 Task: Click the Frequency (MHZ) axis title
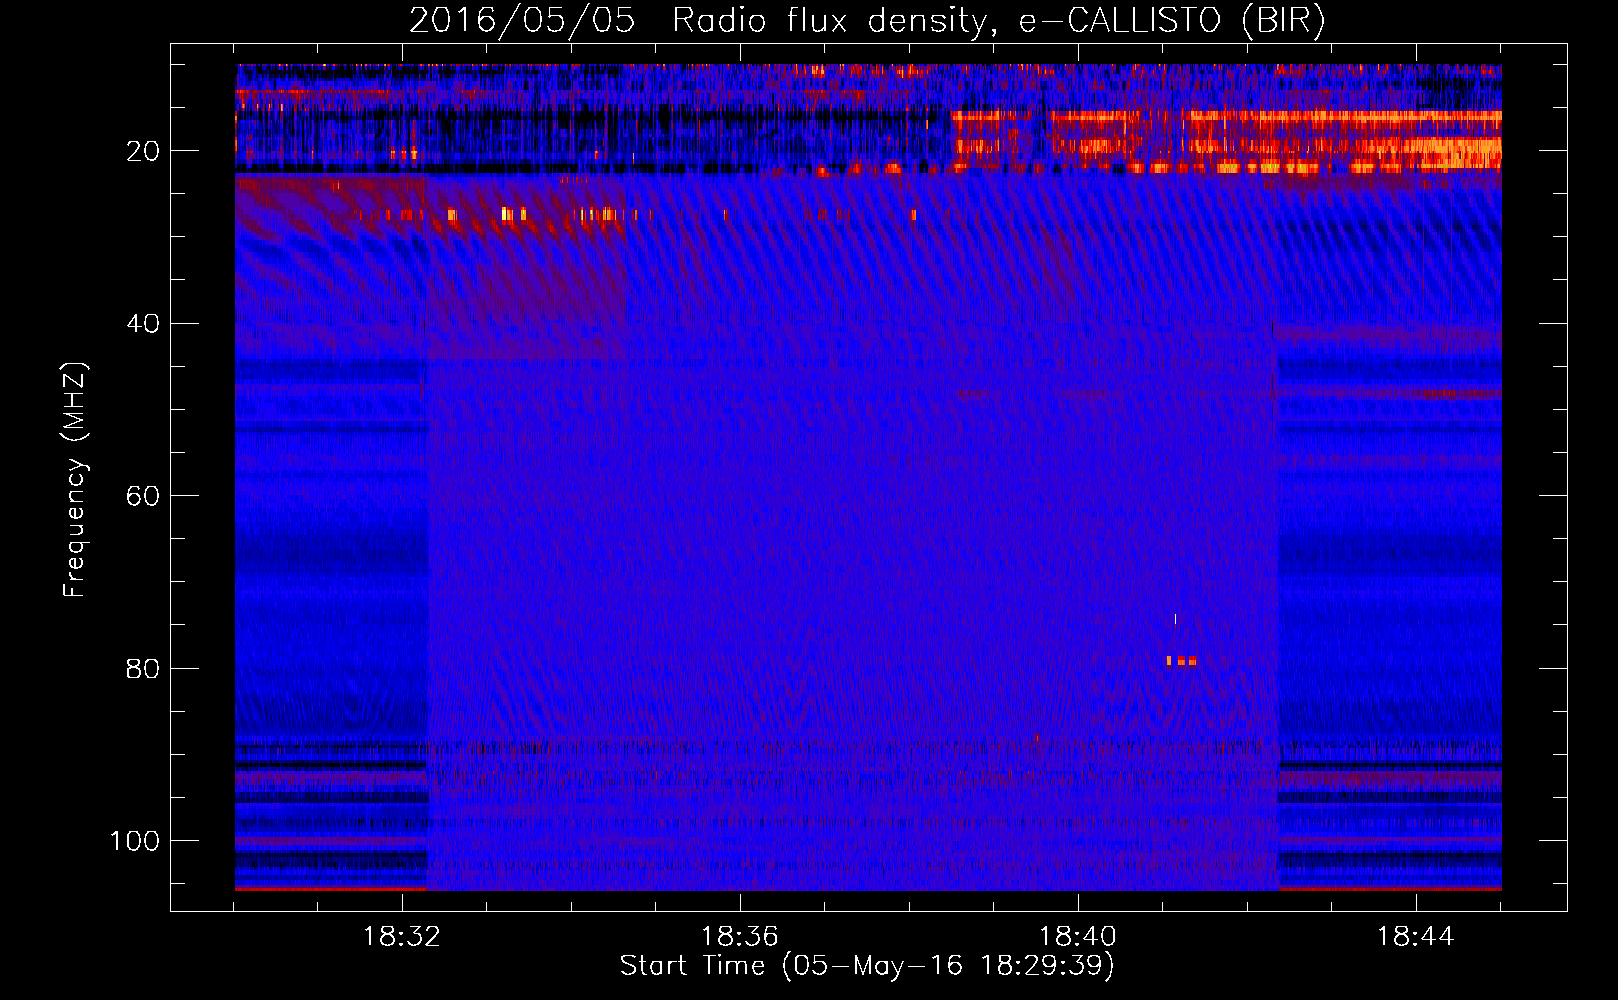pyautogui.click(x=75, y=480)
